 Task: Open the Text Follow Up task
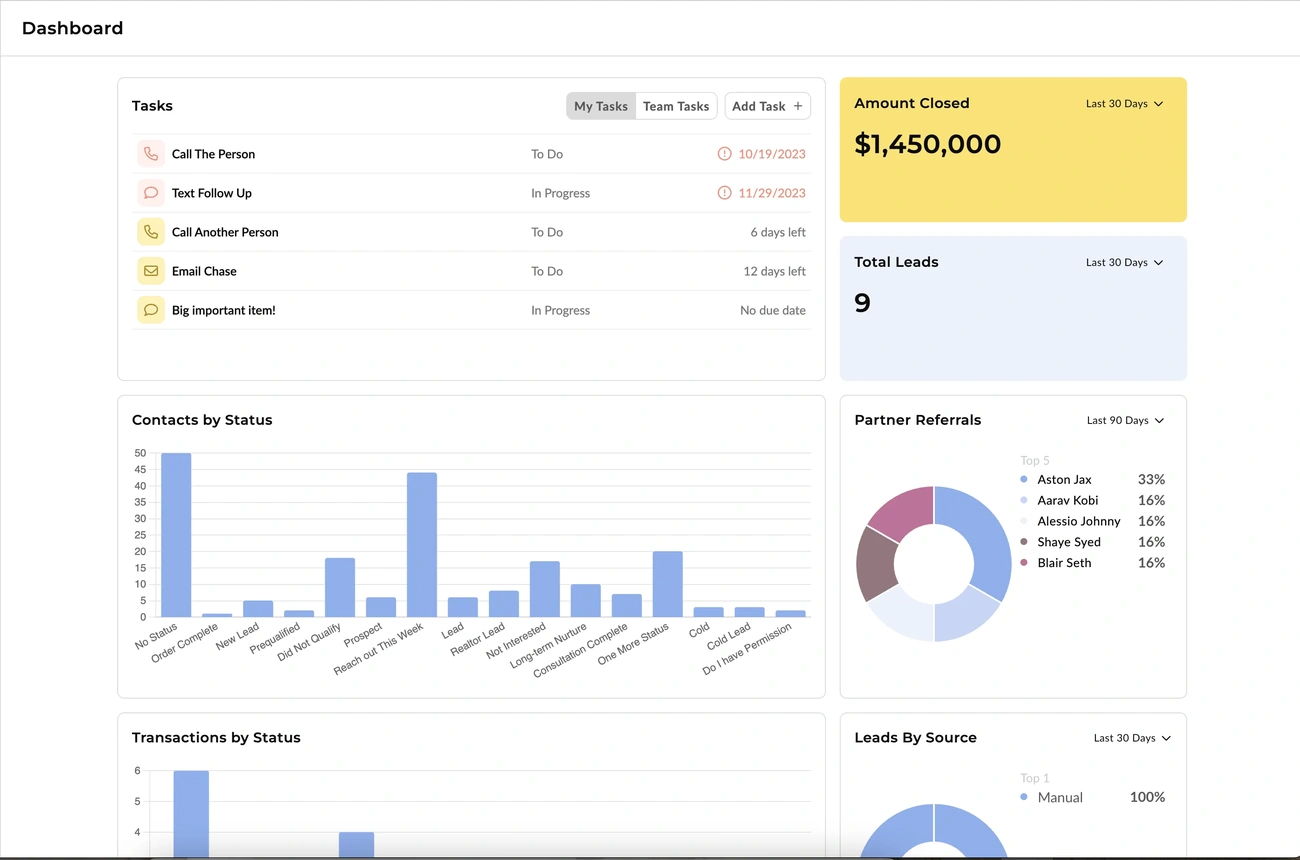click(x=471, y=193)
